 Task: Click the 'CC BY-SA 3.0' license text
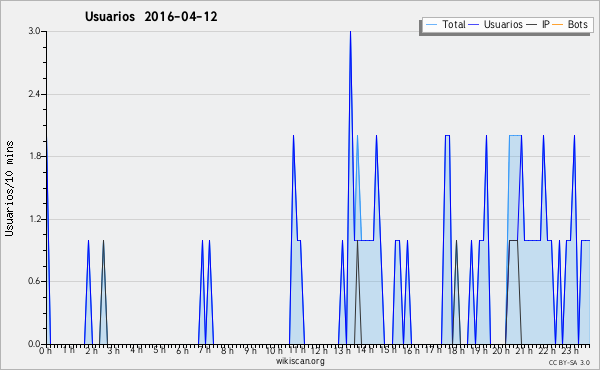[569, 363]
